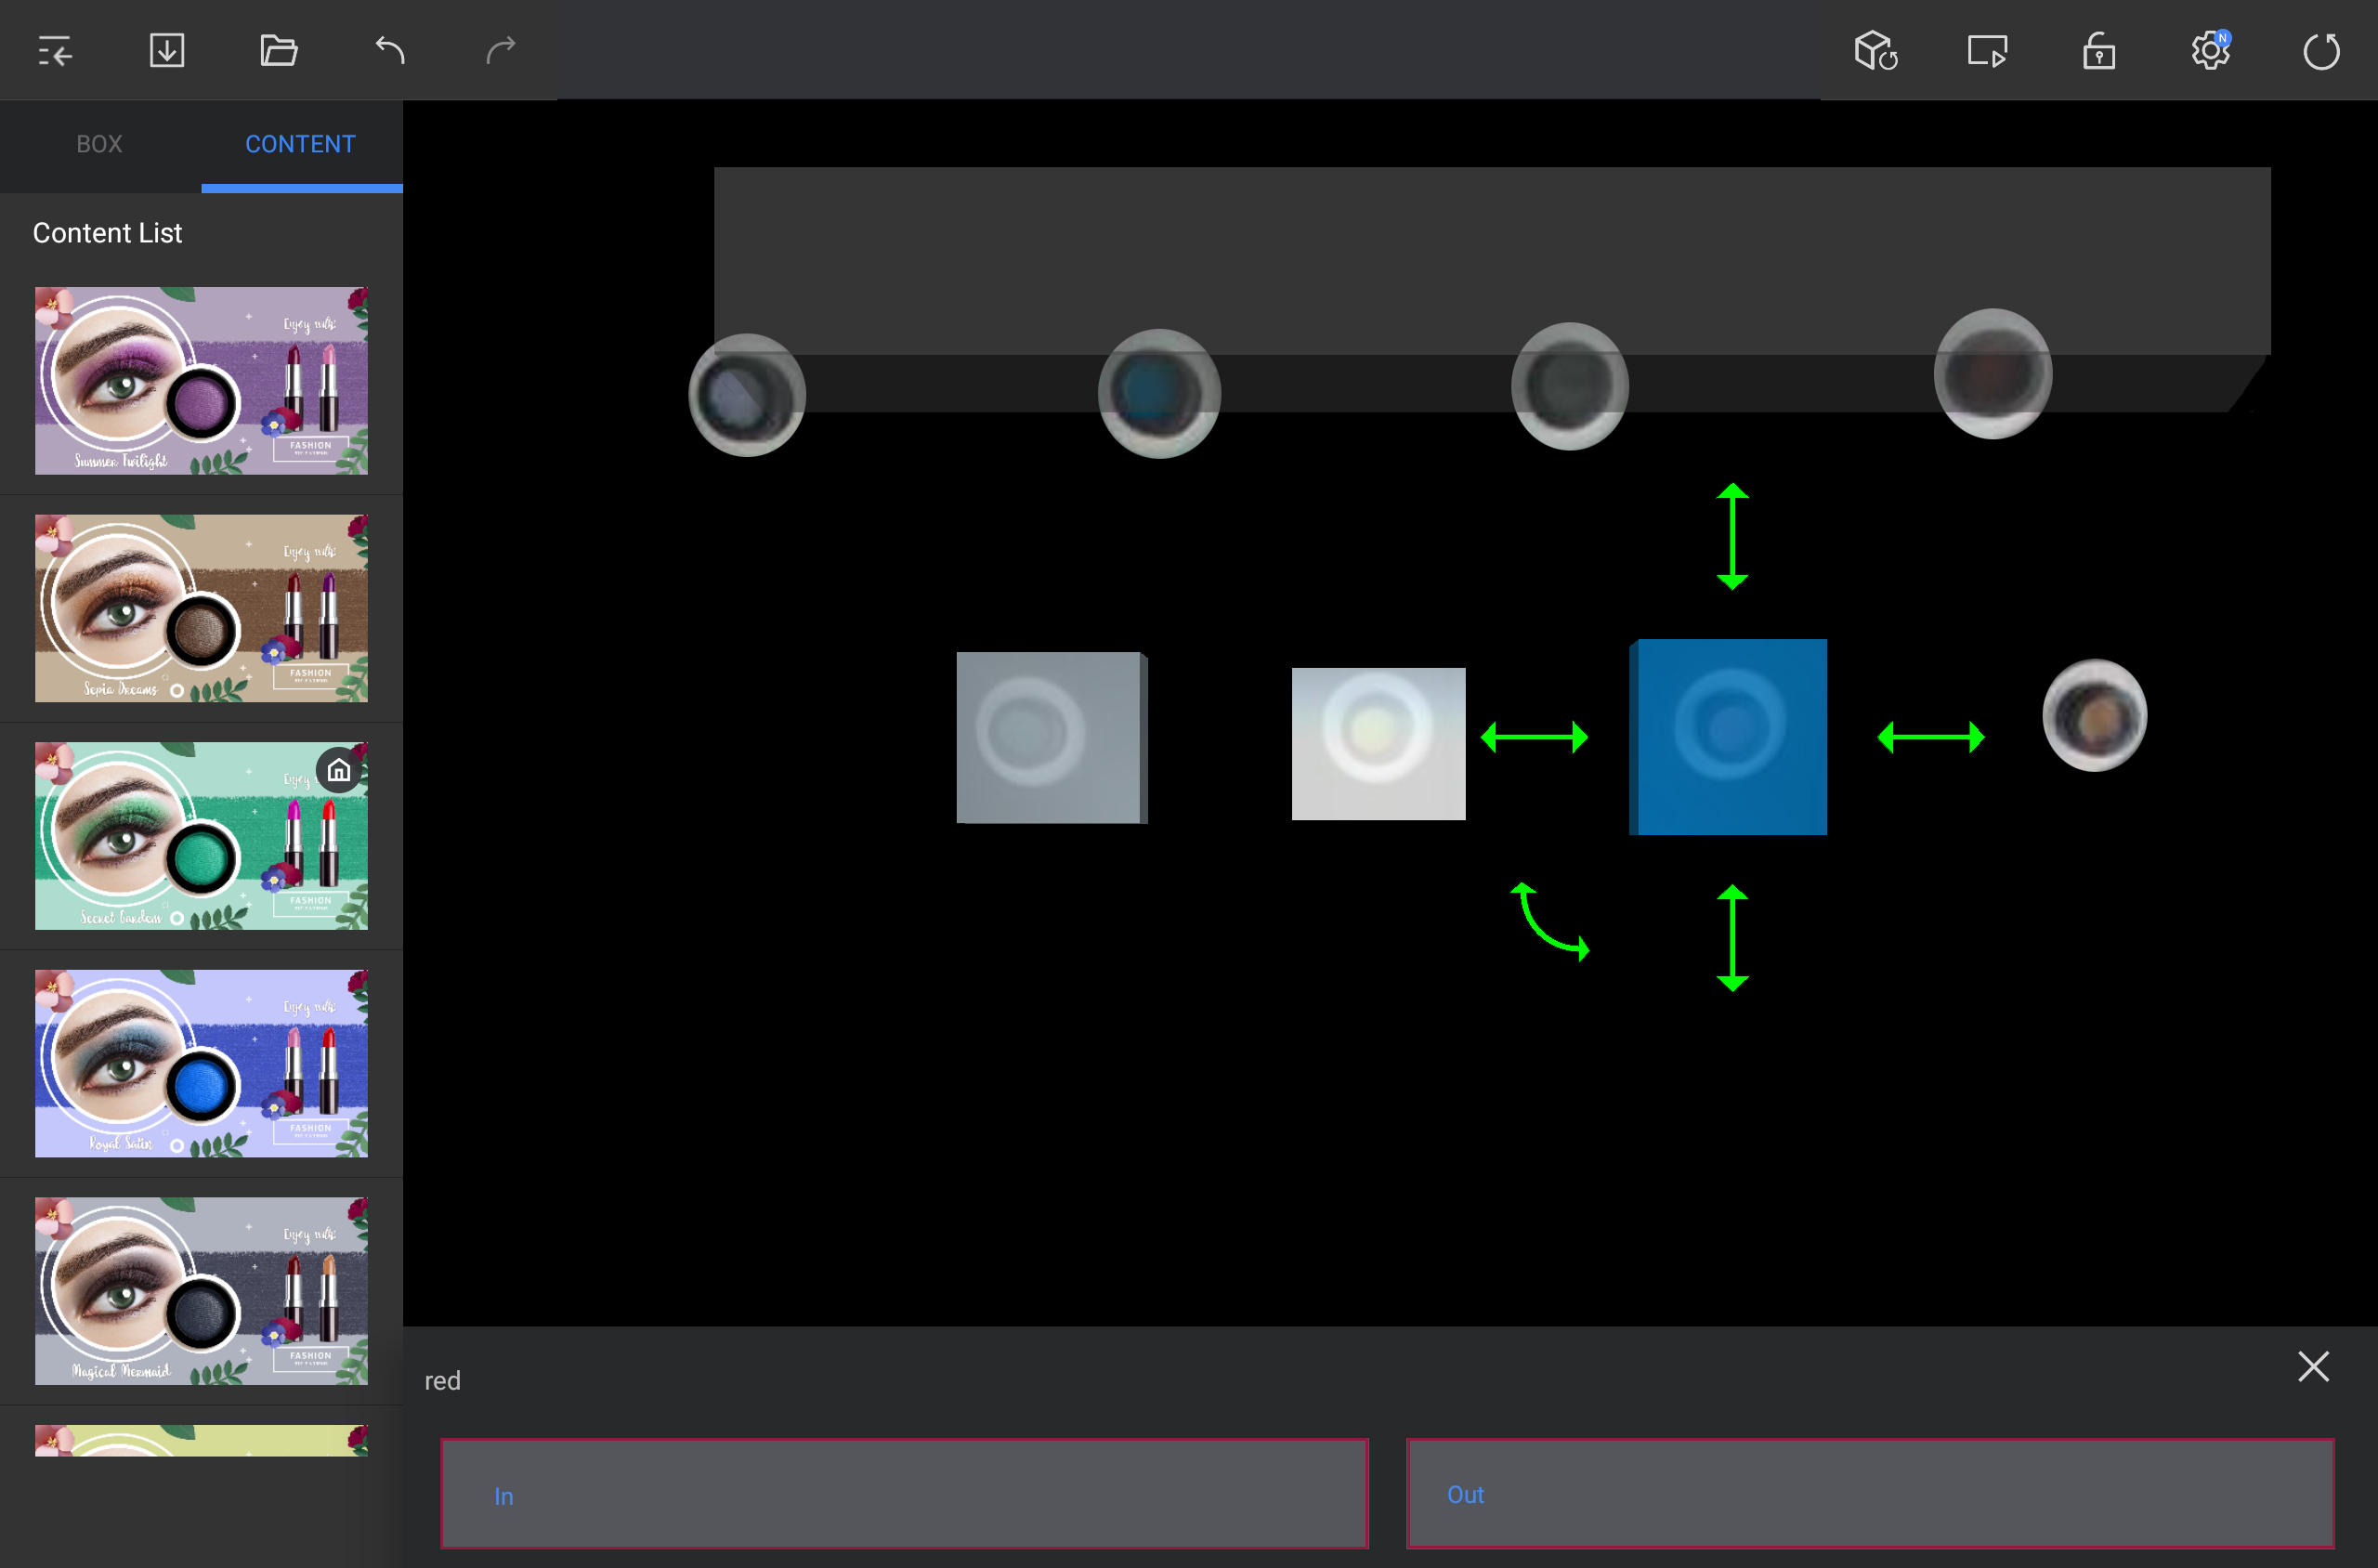Click the In button

904,1494
